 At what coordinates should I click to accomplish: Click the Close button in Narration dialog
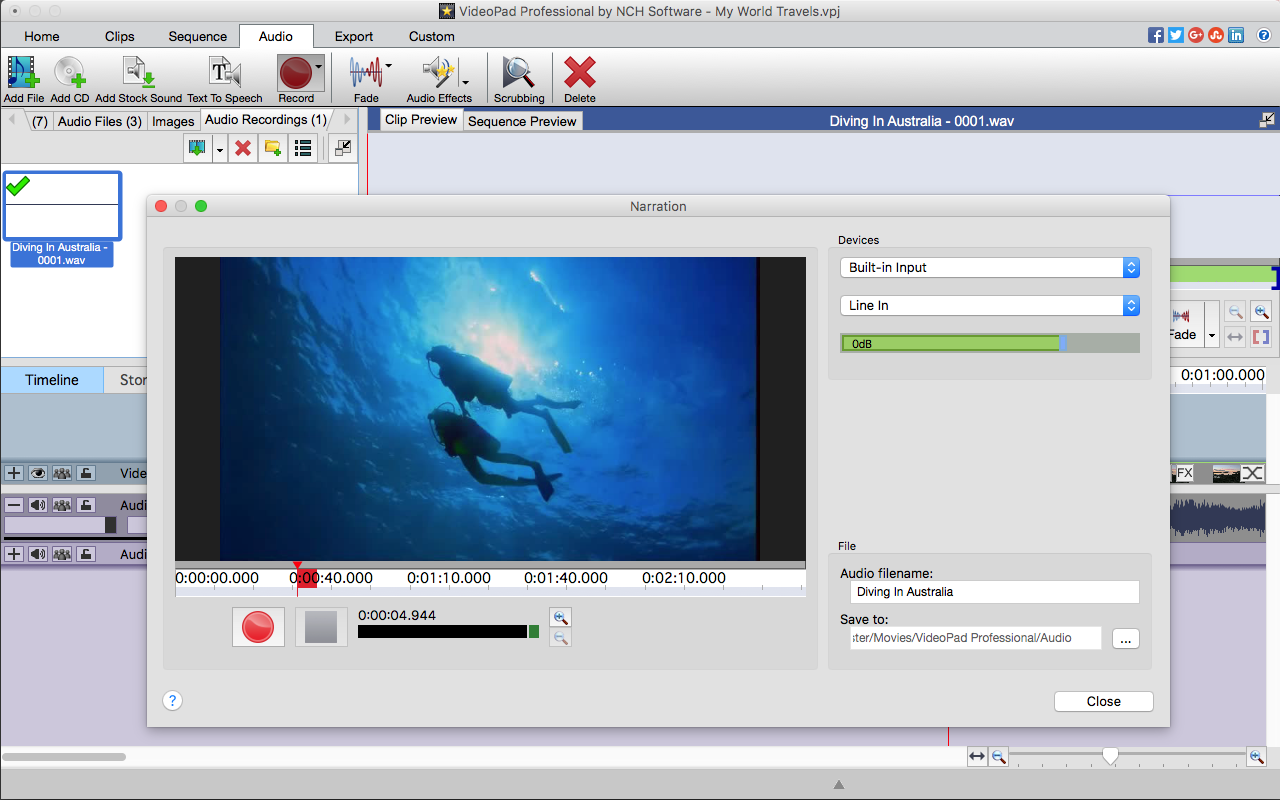click(x=1103, y=701)
